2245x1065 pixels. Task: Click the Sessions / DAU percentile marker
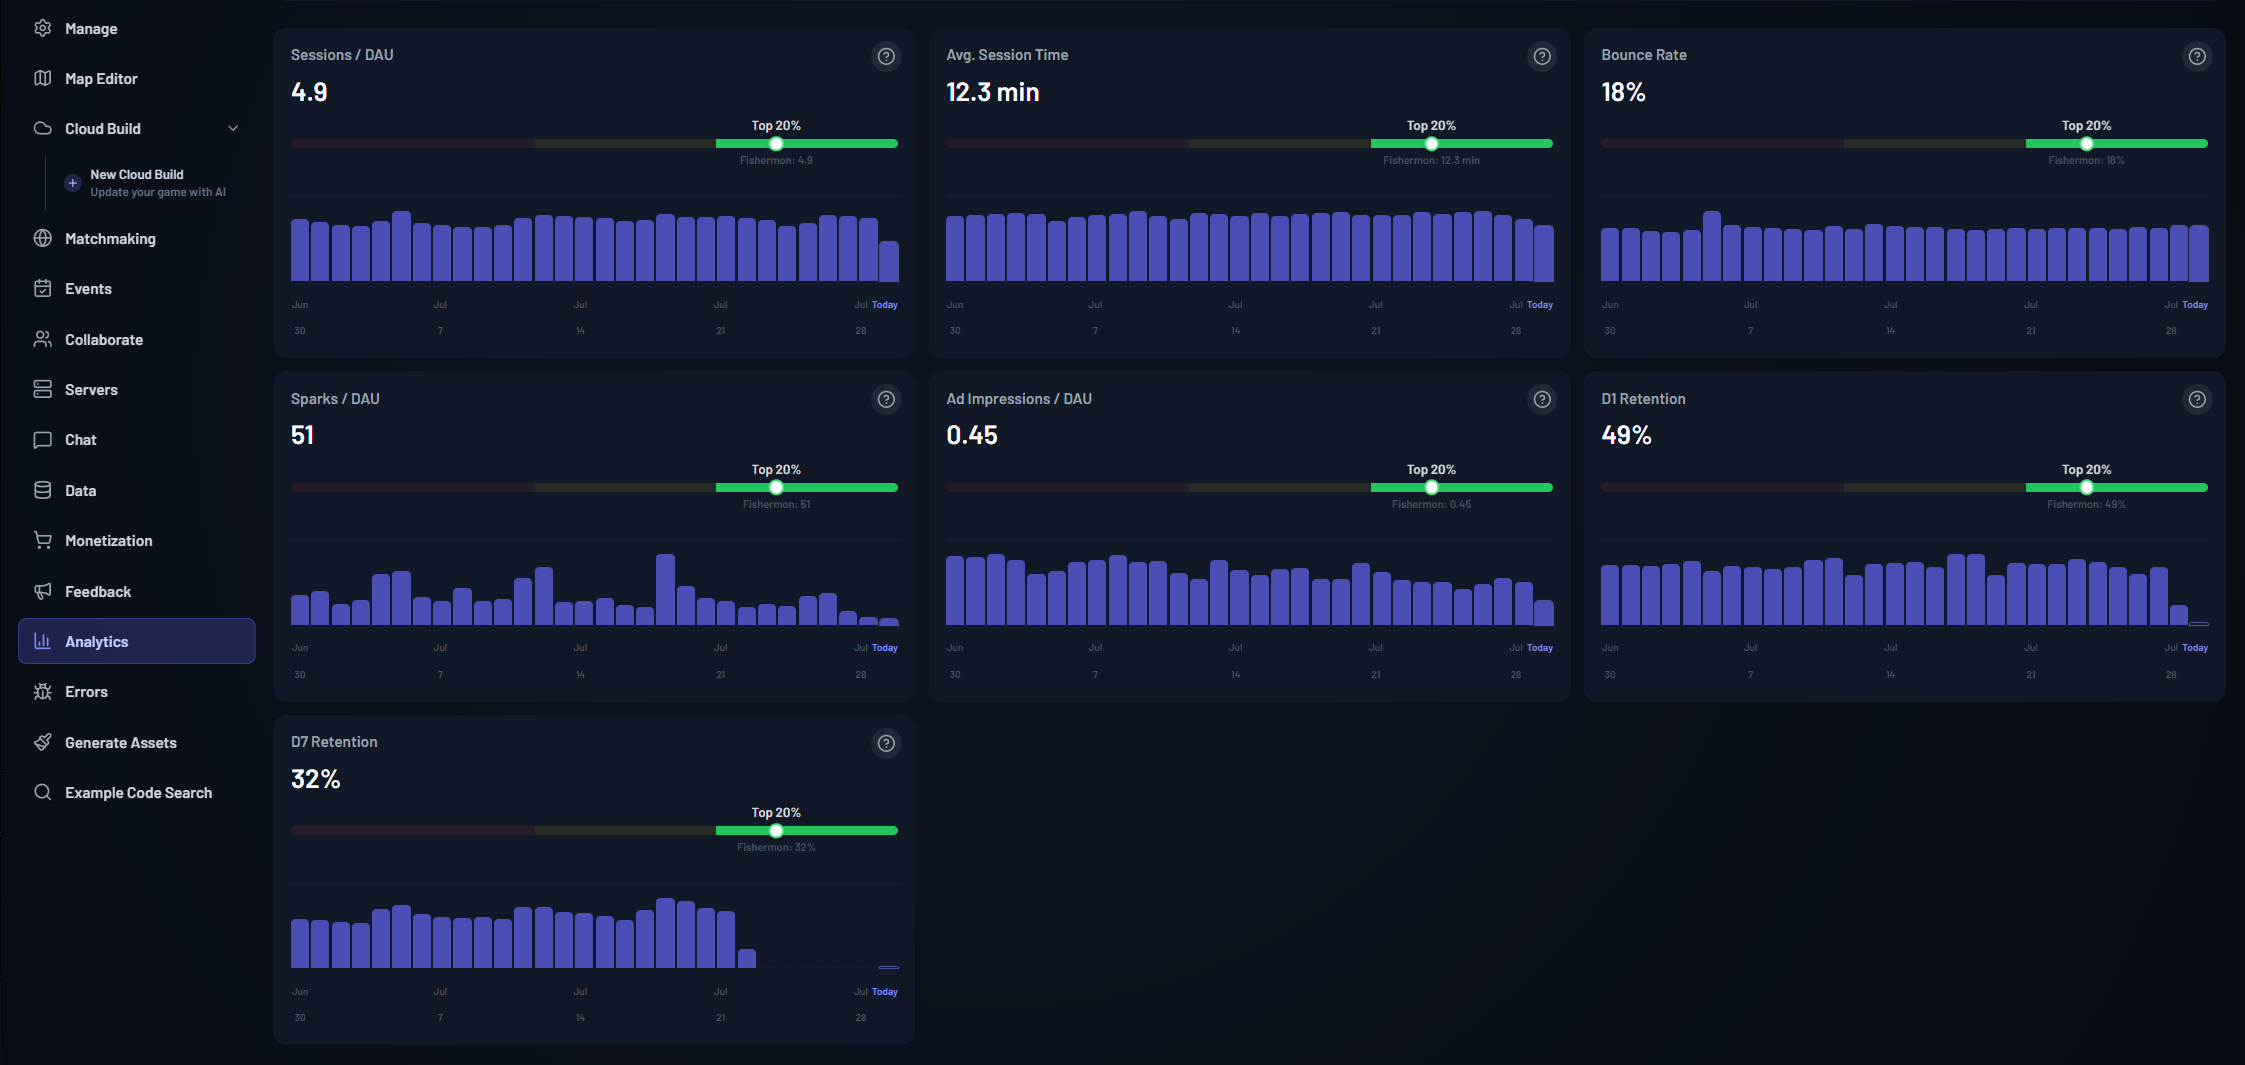(776, 144)
